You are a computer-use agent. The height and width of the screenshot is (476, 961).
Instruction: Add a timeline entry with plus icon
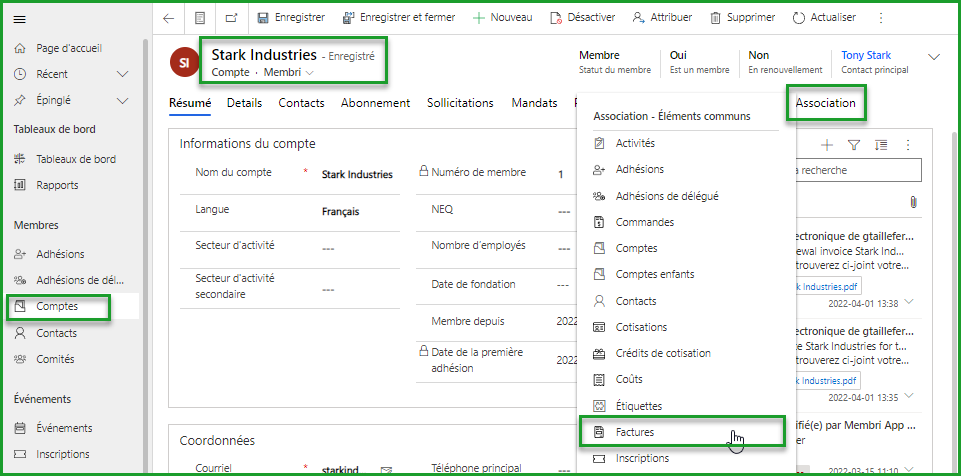click(827, 145)
